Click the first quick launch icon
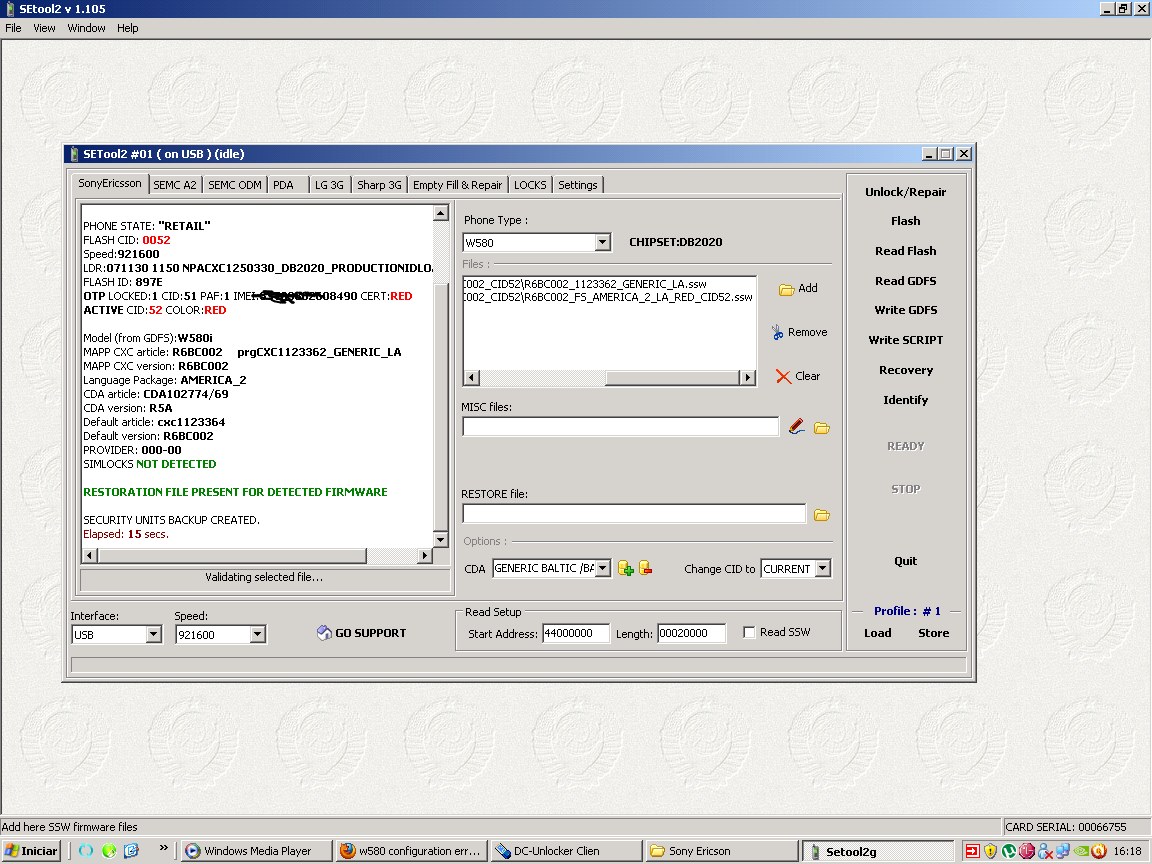The width and height of the screenshot is (1152, 864). [x=86, y=851]
